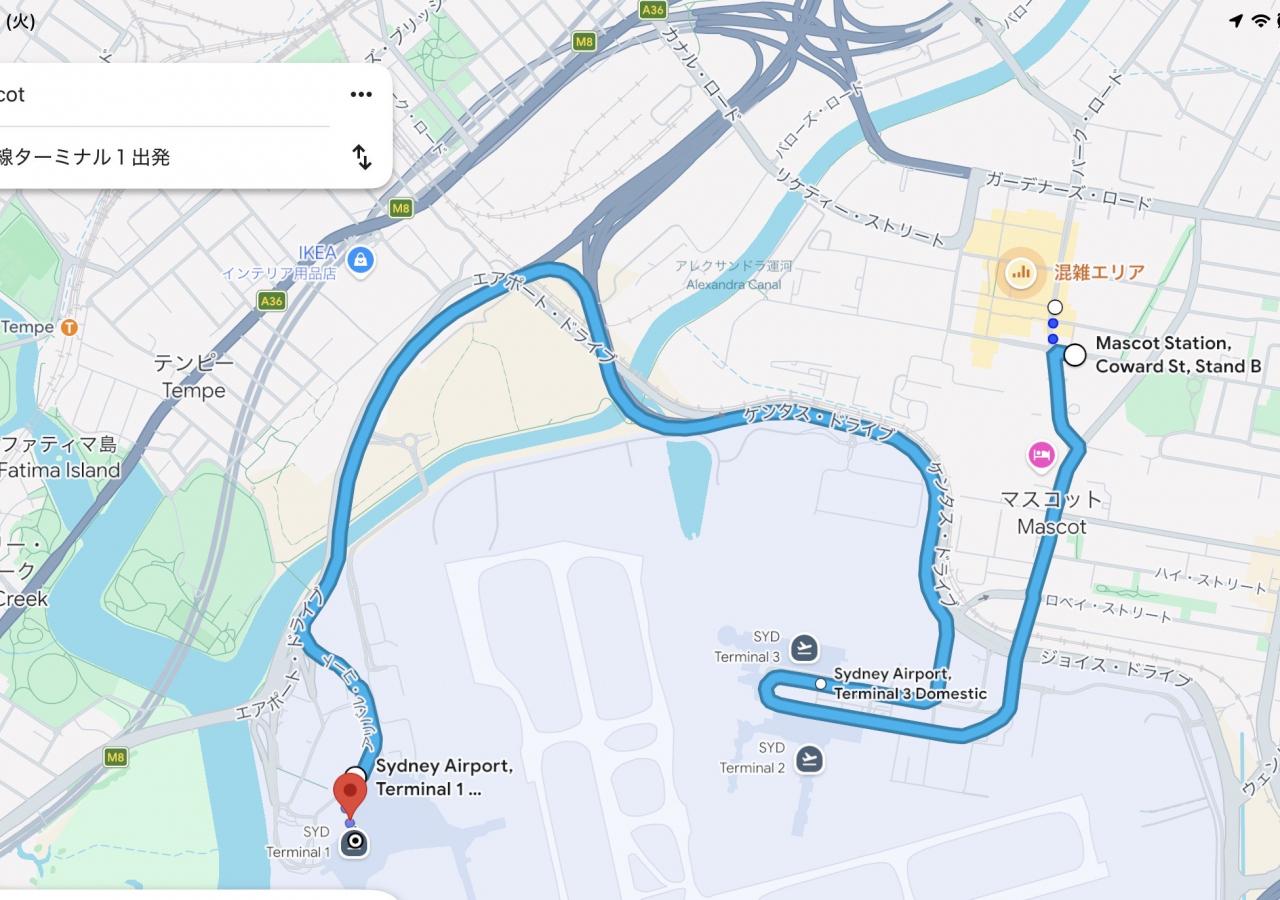Tap the M8 highway shield near IKEA
Screen dimensions: 1280x900
(x=401, y=208)
